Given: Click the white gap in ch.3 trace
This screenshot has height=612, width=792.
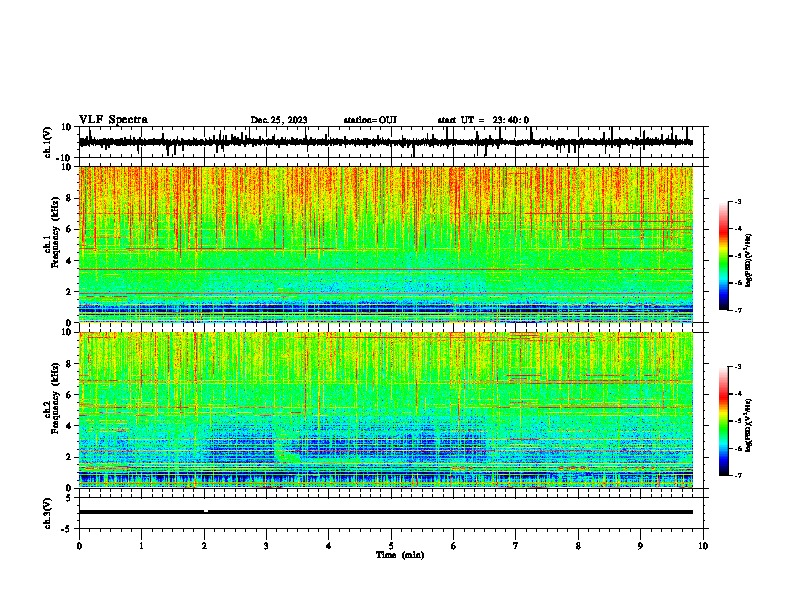Looking at the screenshot, I should tap(206, 511).
